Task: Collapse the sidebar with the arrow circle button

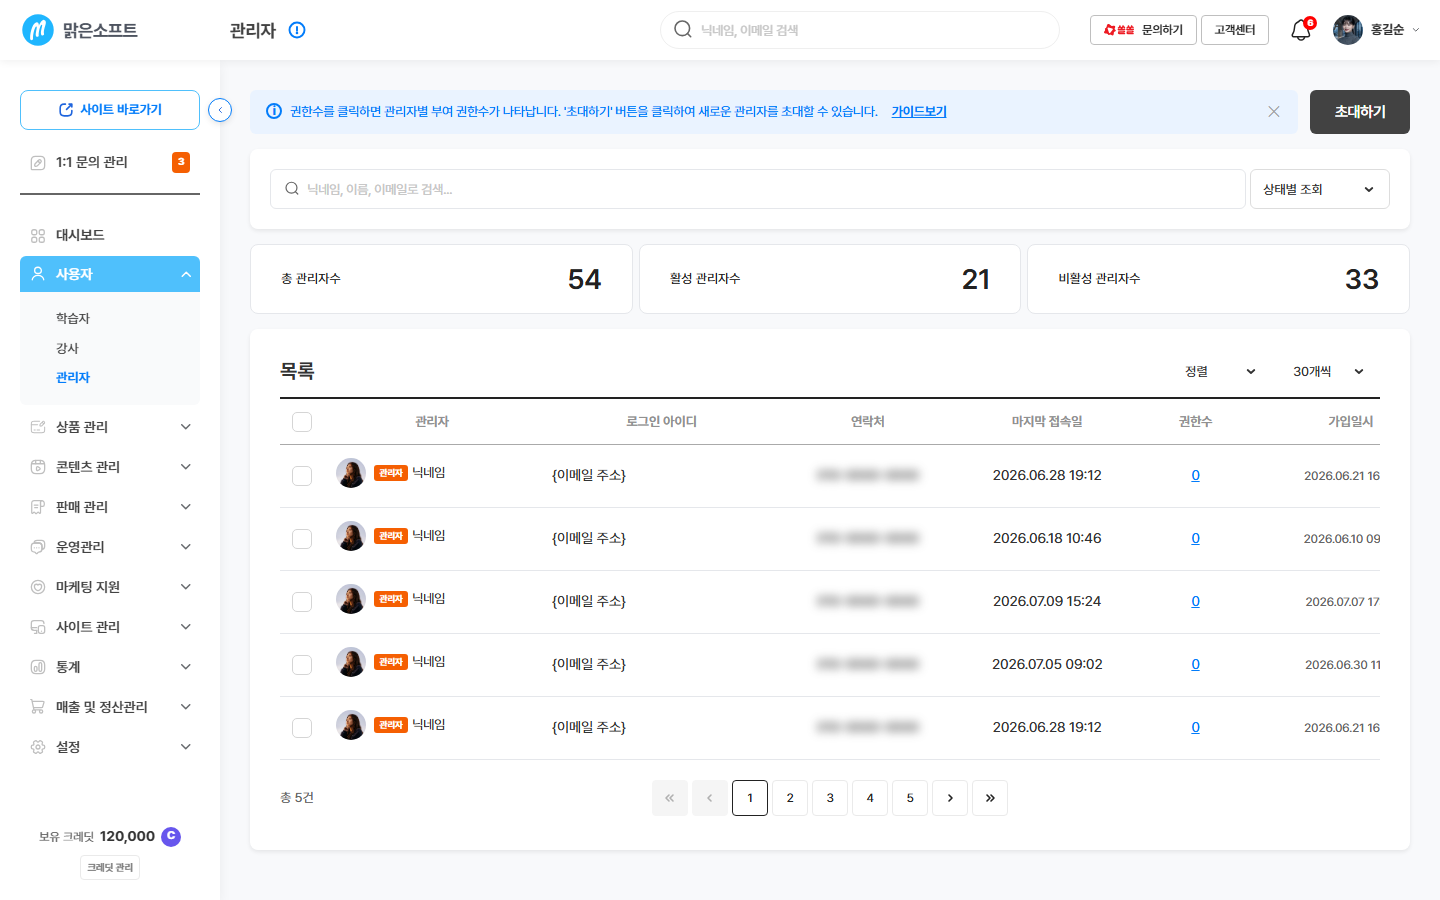Action: pos(220,110)
